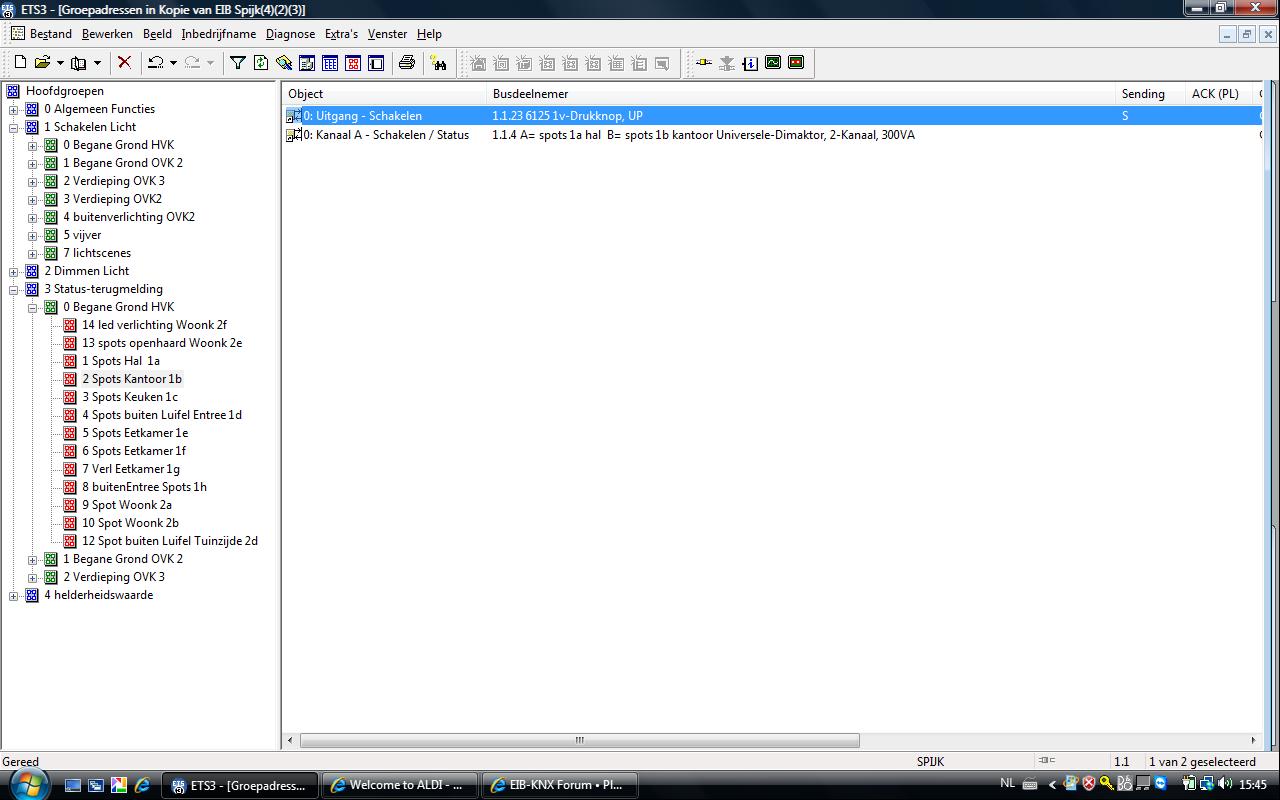Click the green refresh document toolbar icon
Image resolution: width=1280 pixels, height=800 pixels.
pos(261,63)
